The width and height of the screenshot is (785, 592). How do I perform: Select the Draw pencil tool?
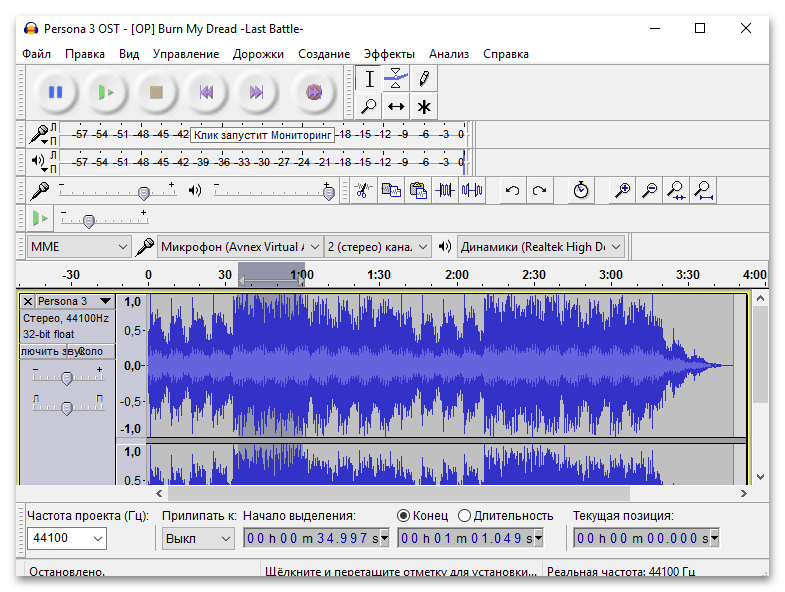tap(424, 79)
